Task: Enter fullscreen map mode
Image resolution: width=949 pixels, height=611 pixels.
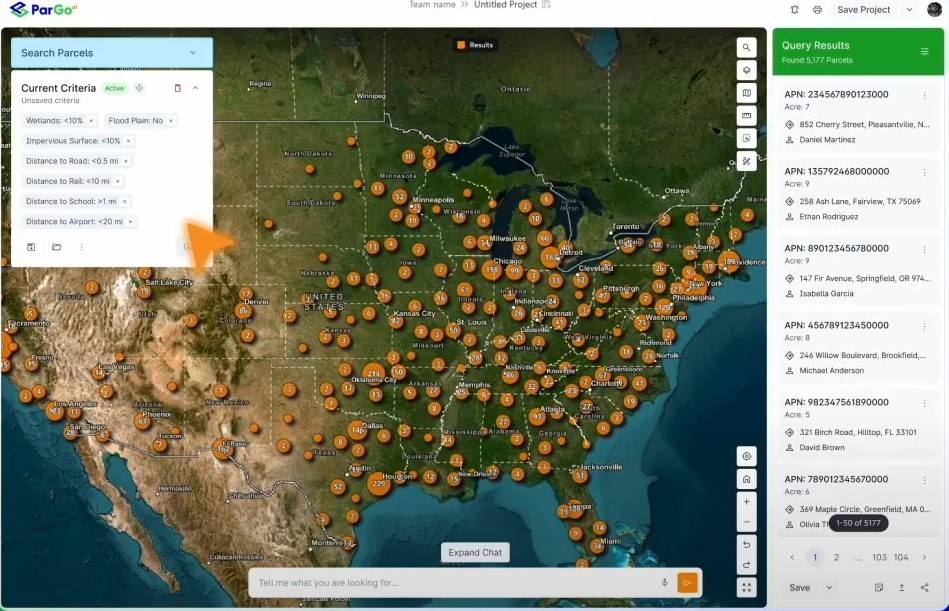Action: click(746, 588)
